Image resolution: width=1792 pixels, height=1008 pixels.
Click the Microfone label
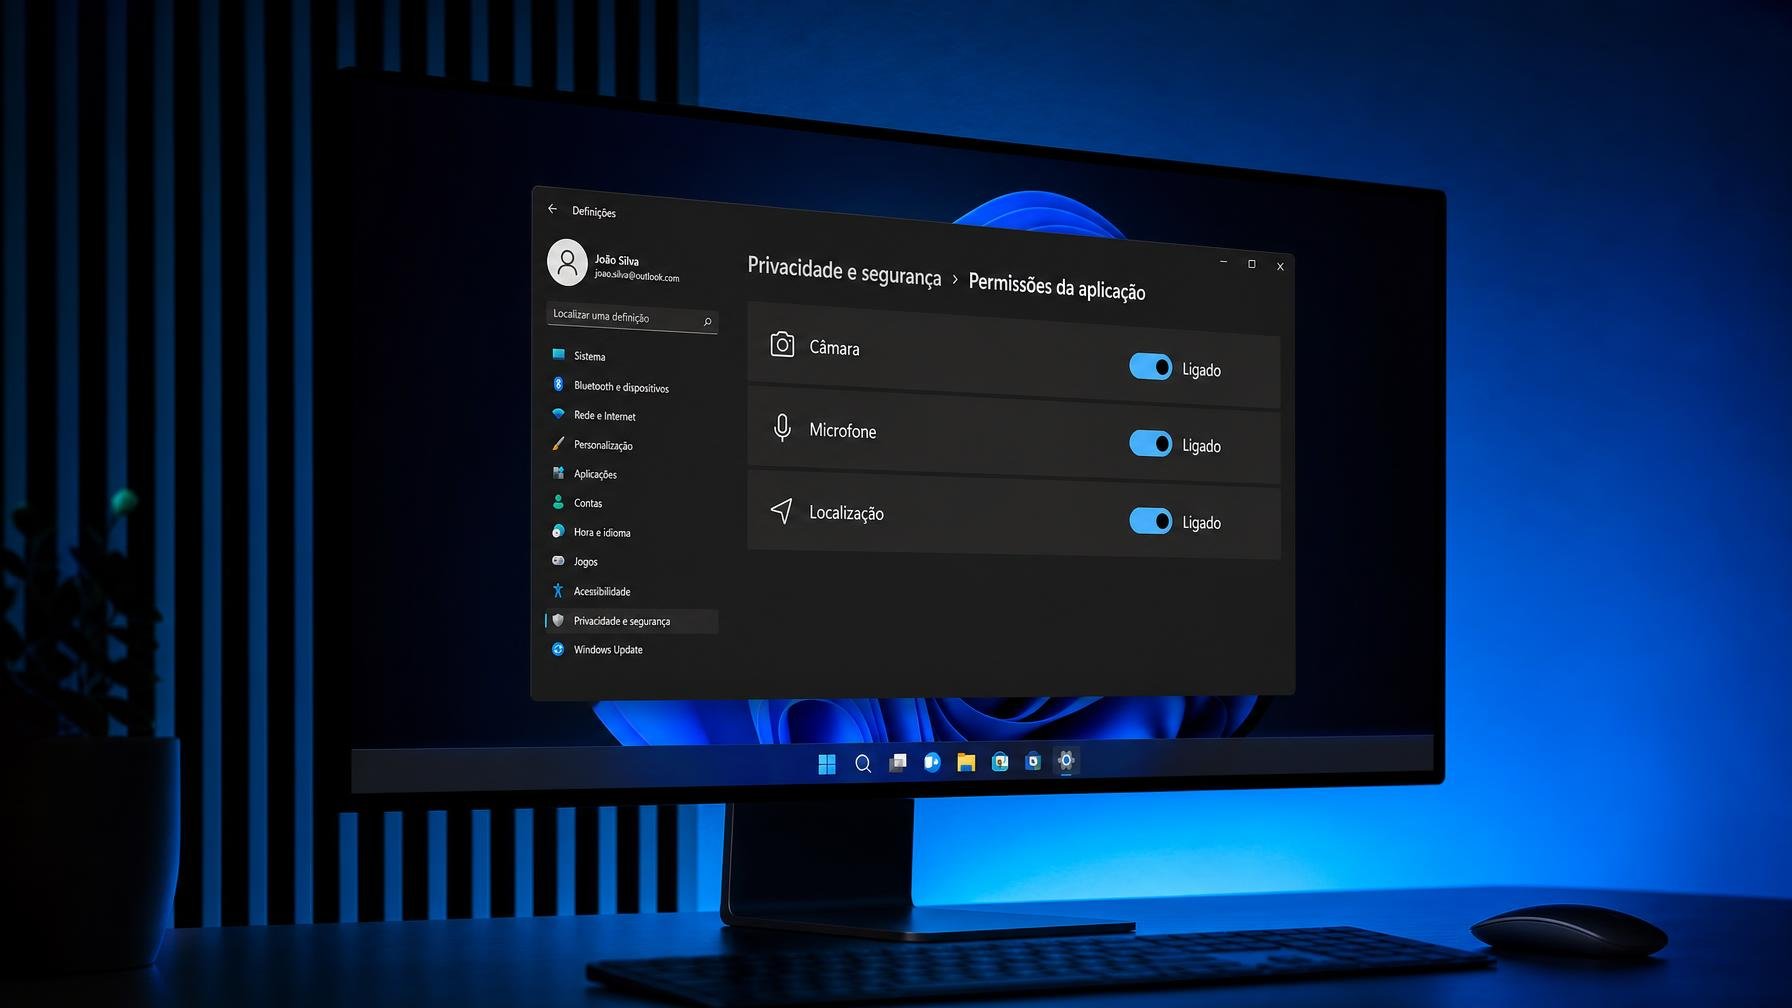click(x=842, y=431)
